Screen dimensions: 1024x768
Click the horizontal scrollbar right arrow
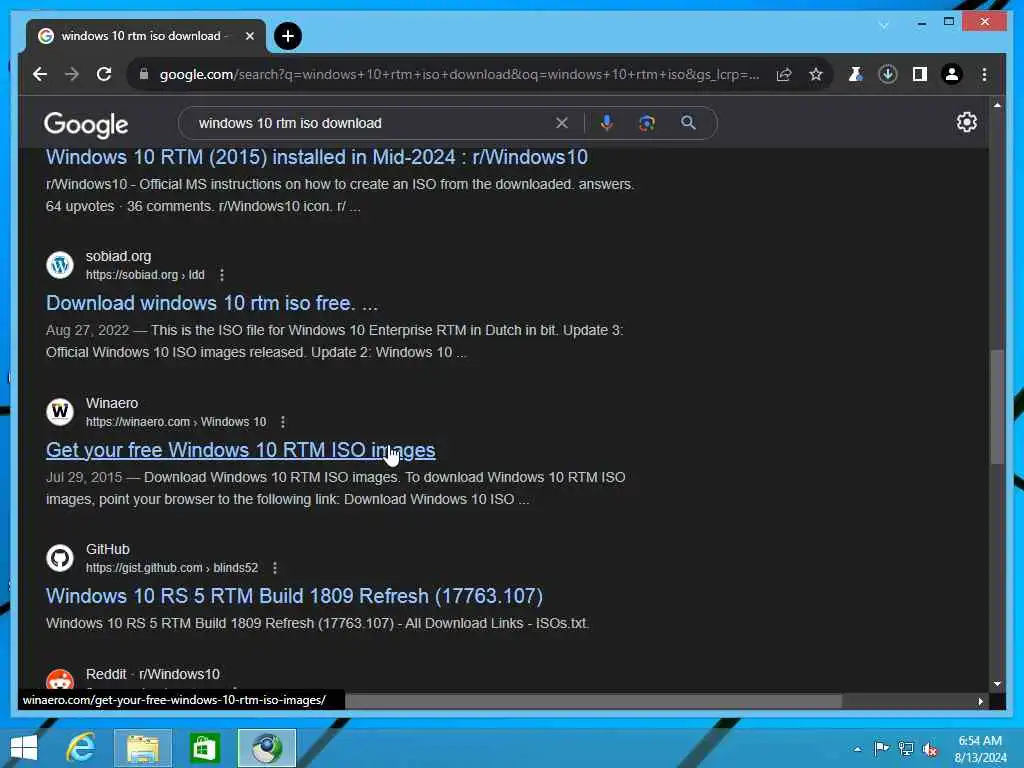[980, 701]
